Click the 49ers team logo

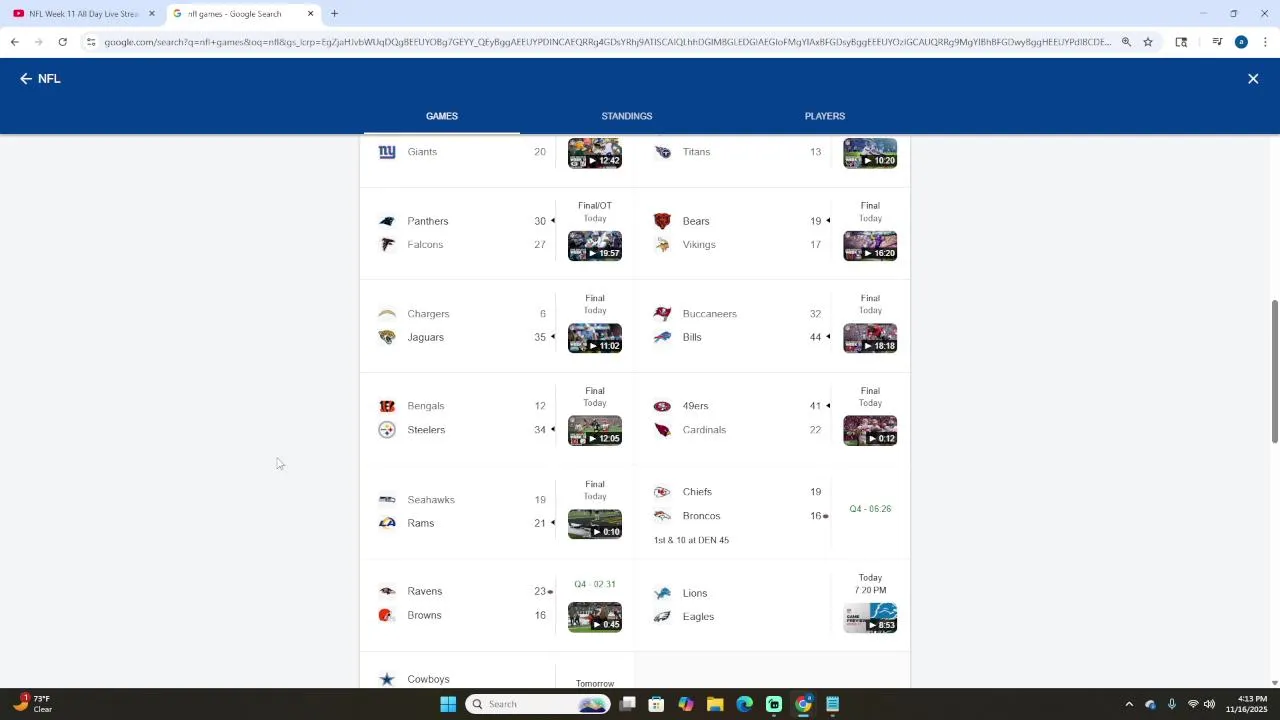point(662,406)
